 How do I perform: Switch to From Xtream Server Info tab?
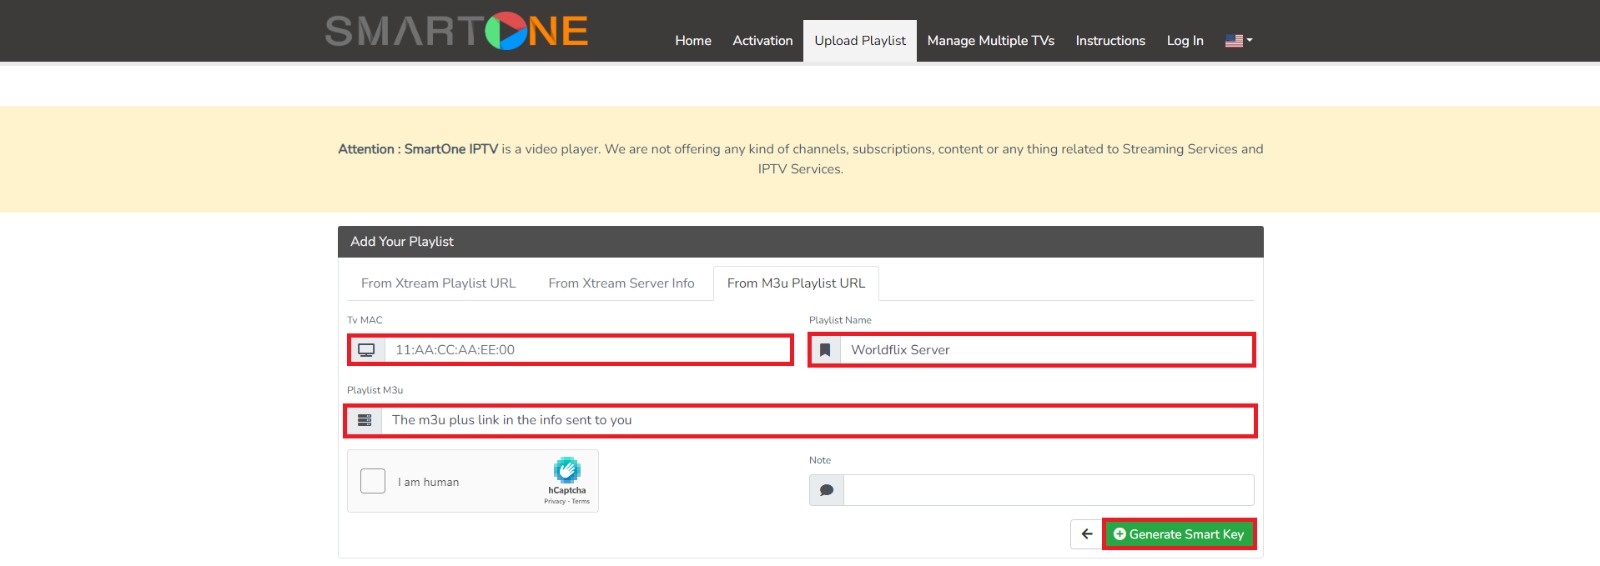click(x=621, y=283)
